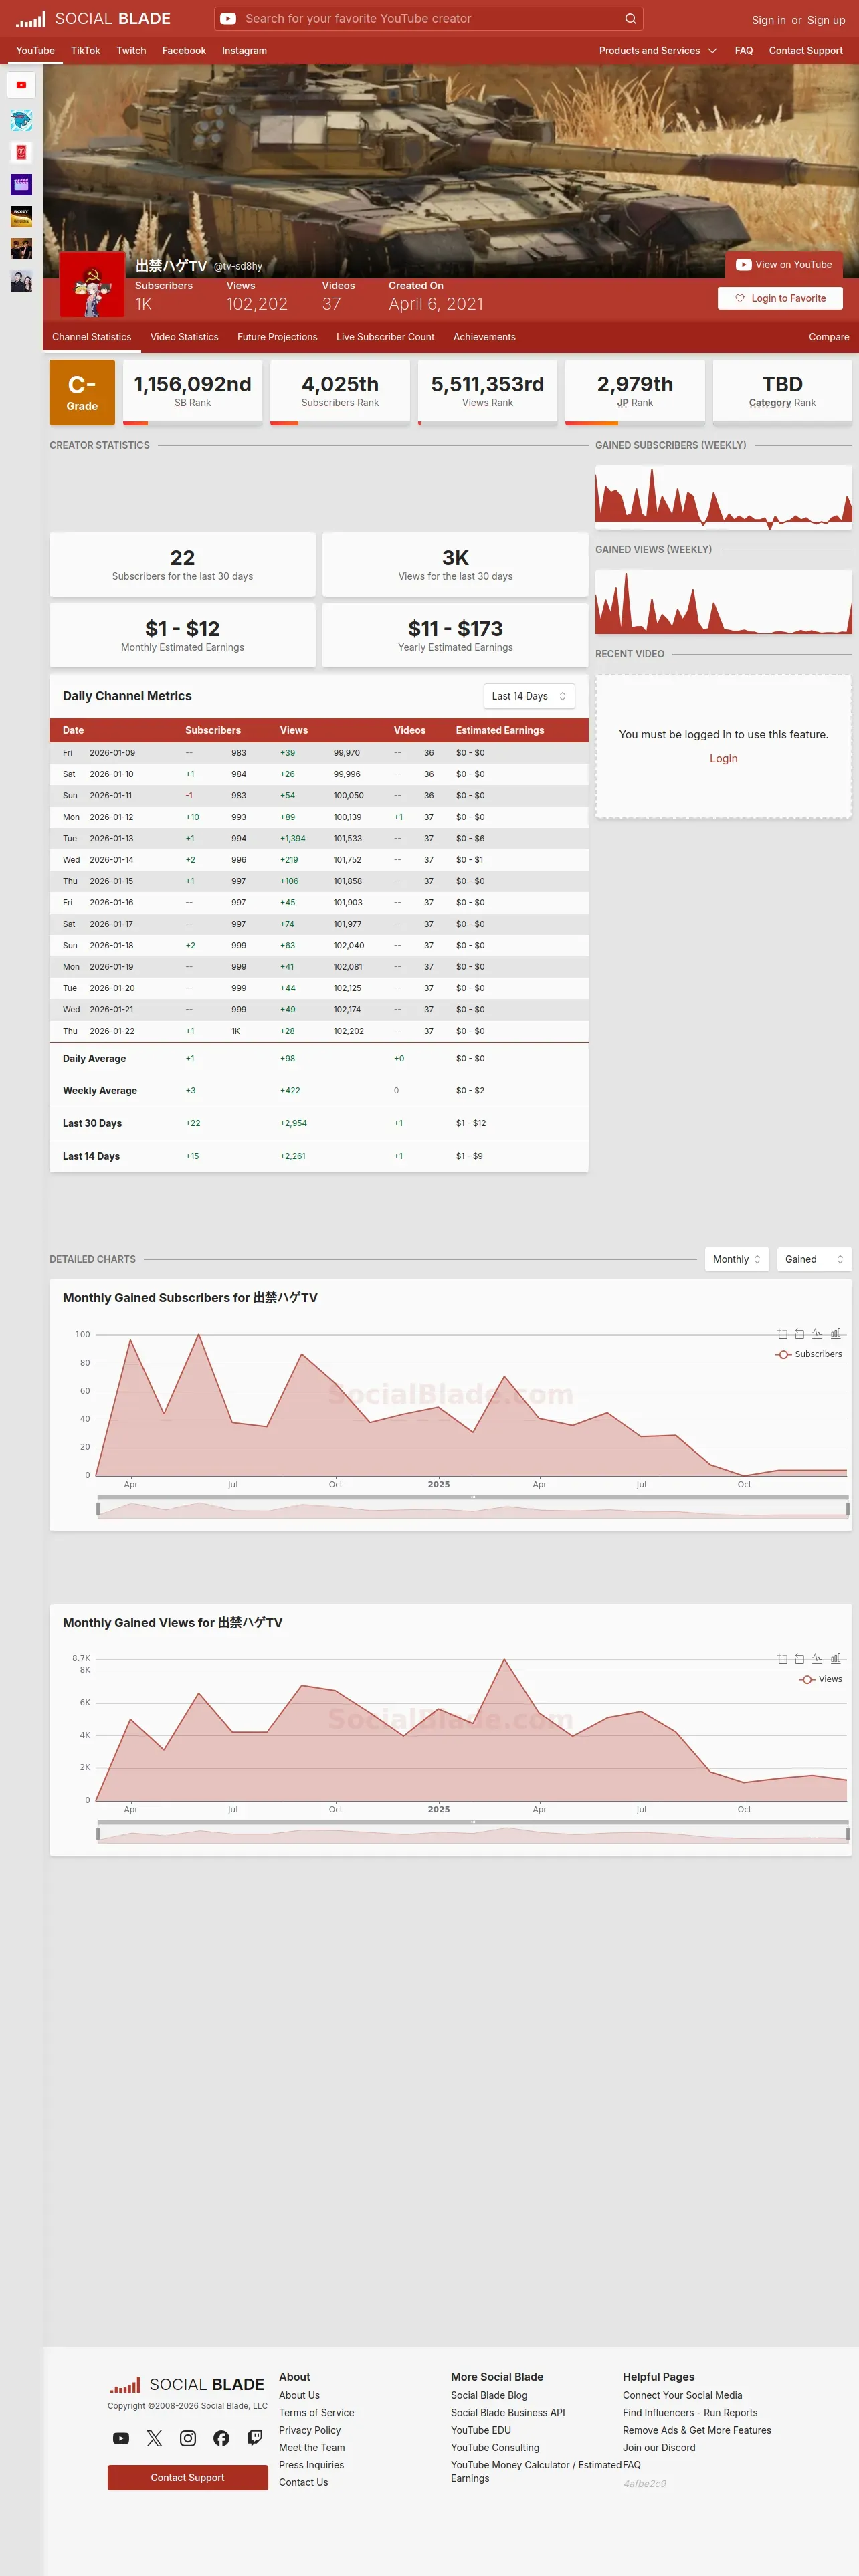Click the View on YouTube button

click(x=784, y=265)
